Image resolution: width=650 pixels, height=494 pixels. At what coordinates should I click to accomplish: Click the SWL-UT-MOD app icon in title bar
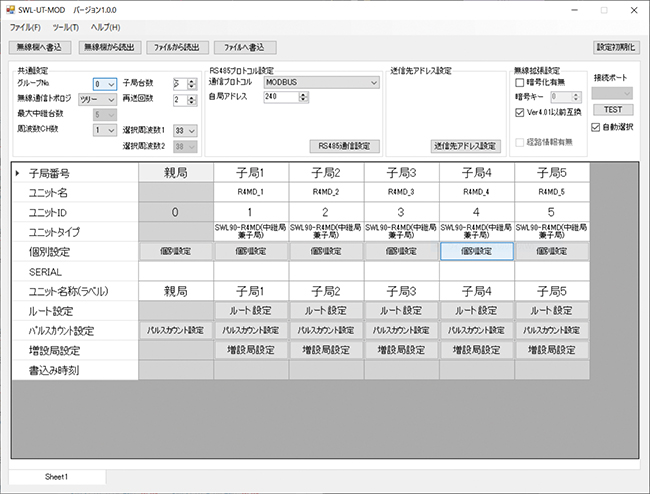10,10
